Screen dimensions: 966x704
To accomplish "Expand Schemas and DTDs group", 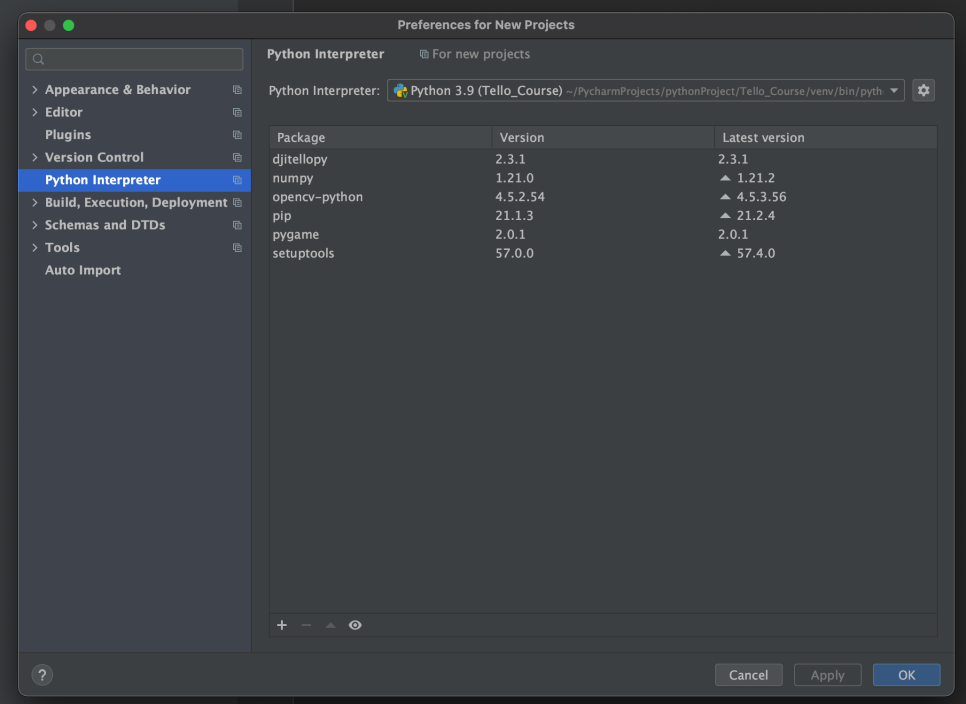I will tap(34, 225).
